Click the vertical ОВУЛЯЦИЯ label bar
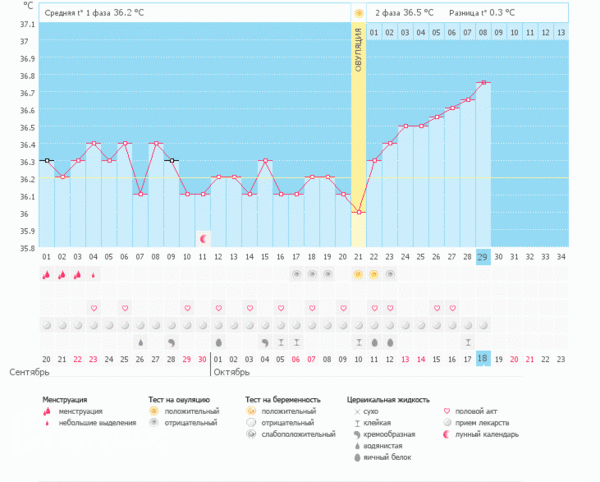The image size is (600, 482). point(359,50)
